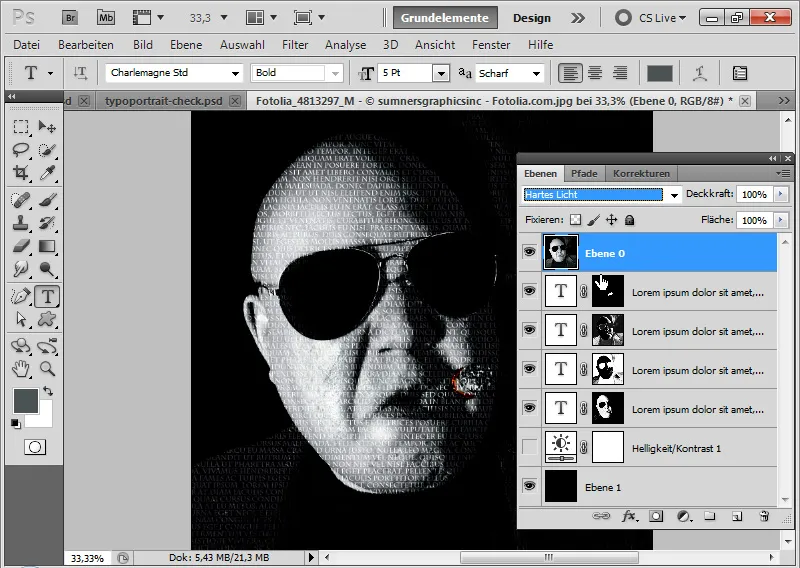Open the Auswahl menu
The image size is (800, 568).
242,45
